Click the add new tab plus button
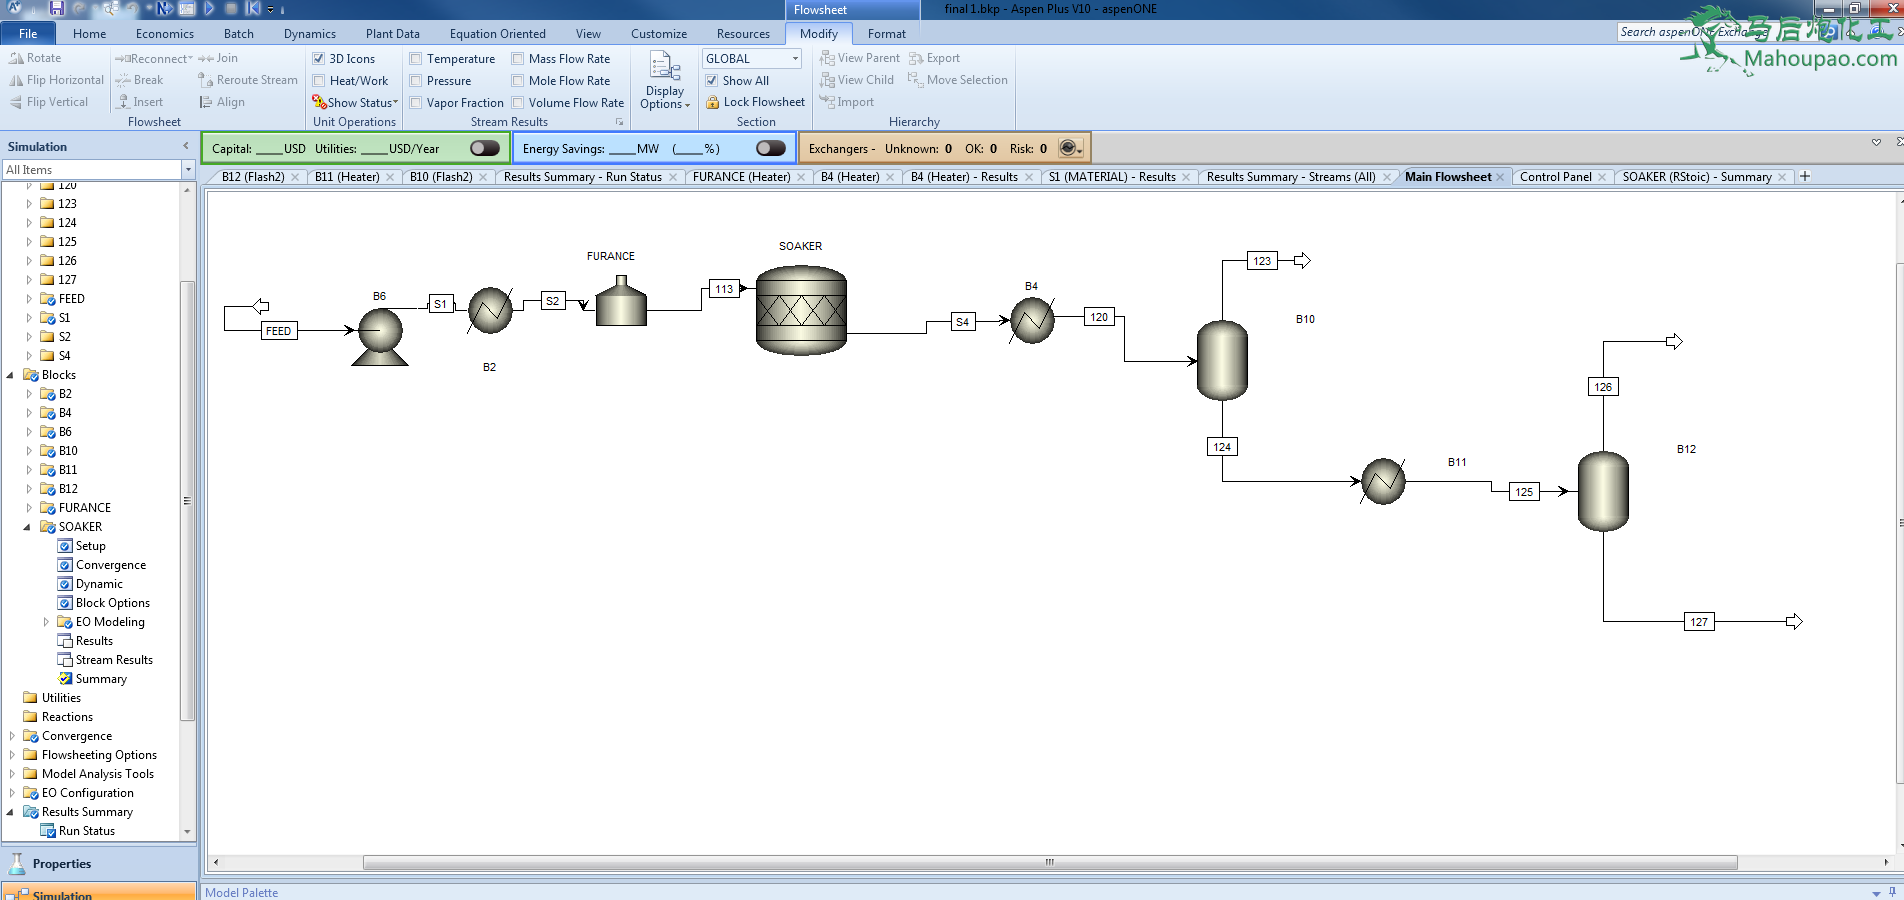The height and width of the screenshot is (900, 1904). click(1805, 177)
